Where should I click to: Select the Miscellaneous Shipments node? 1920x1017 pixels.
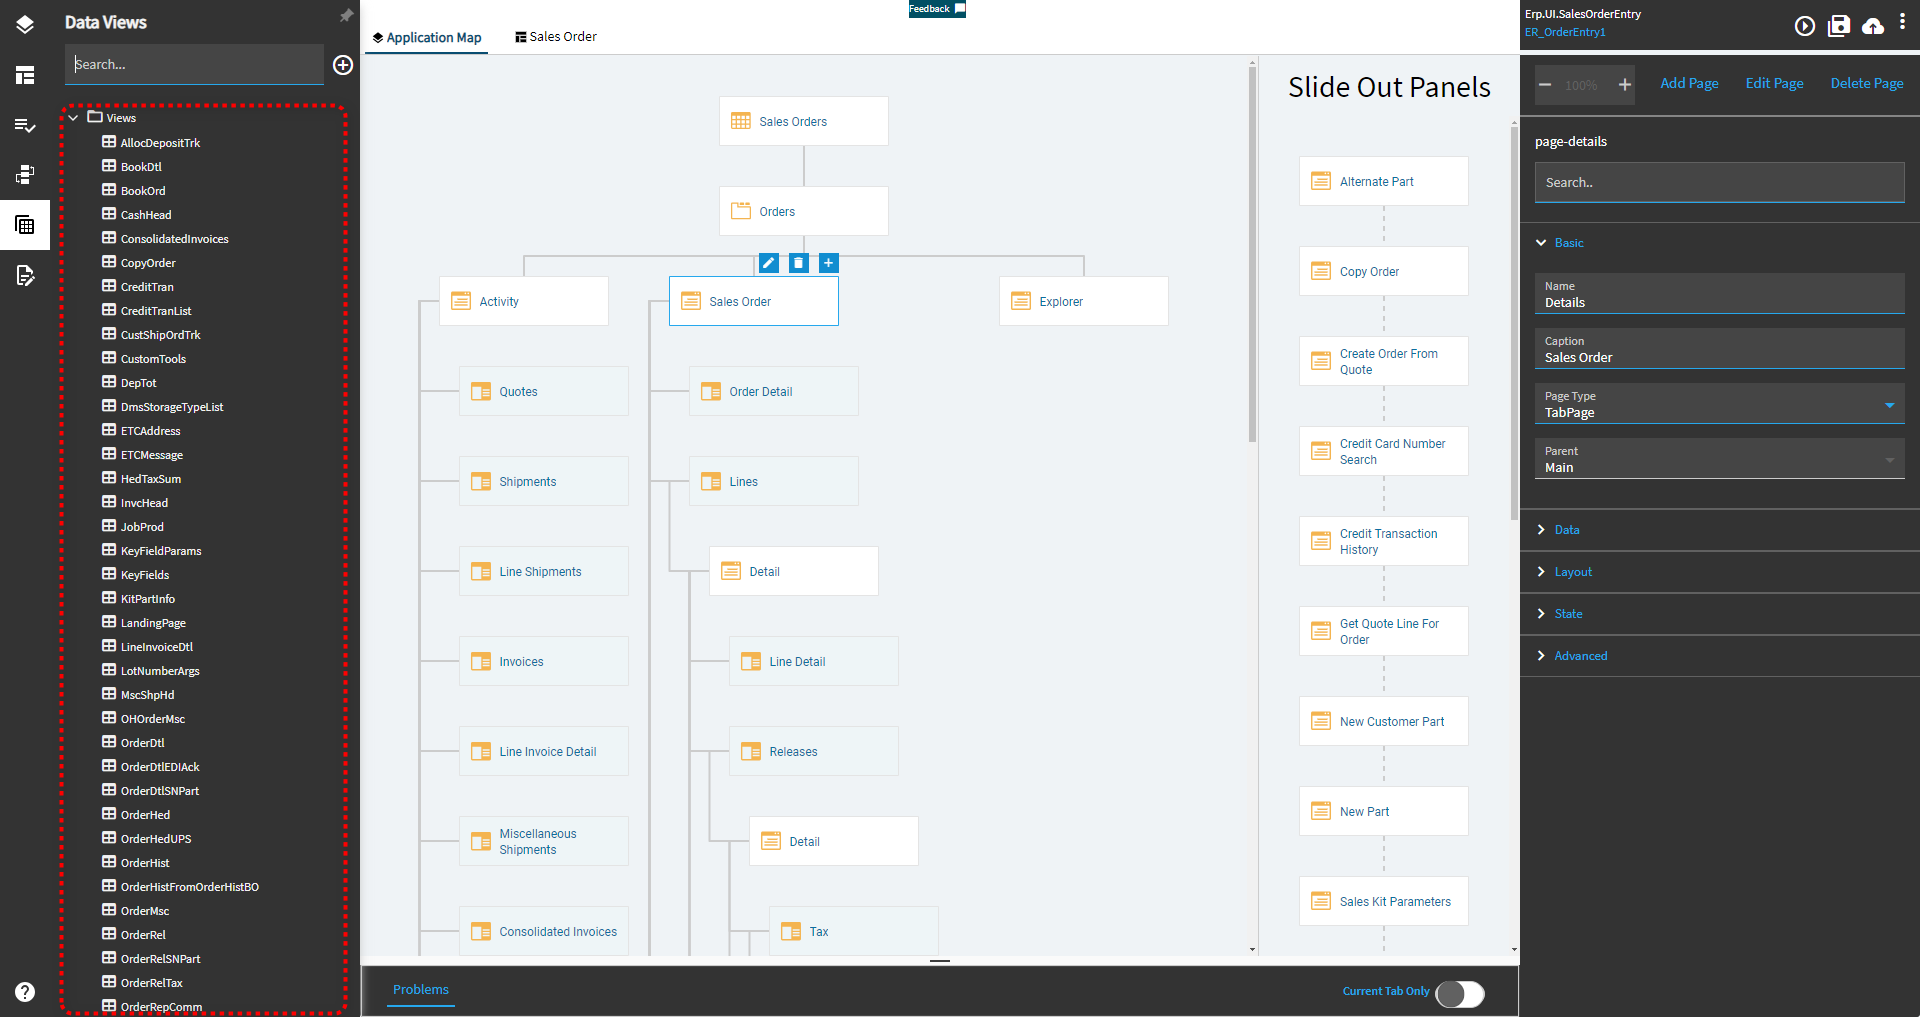(544, 841)
